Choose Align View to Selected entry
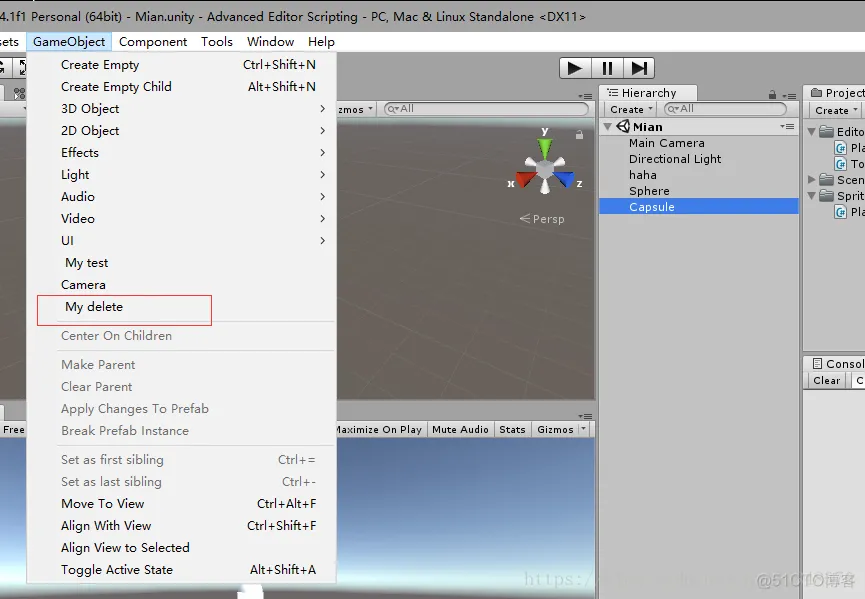 coord(181,548)
